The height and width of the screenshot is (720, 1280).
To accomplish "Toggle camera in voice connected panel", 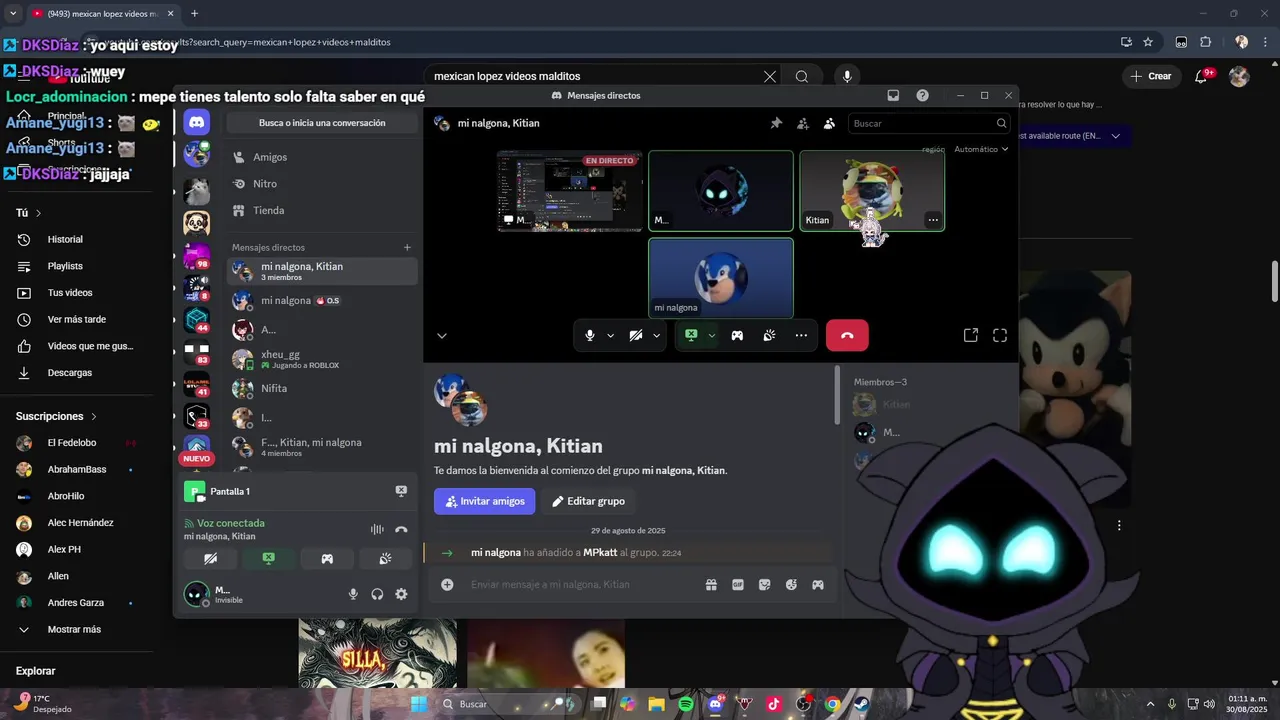I will coord(210,559).
